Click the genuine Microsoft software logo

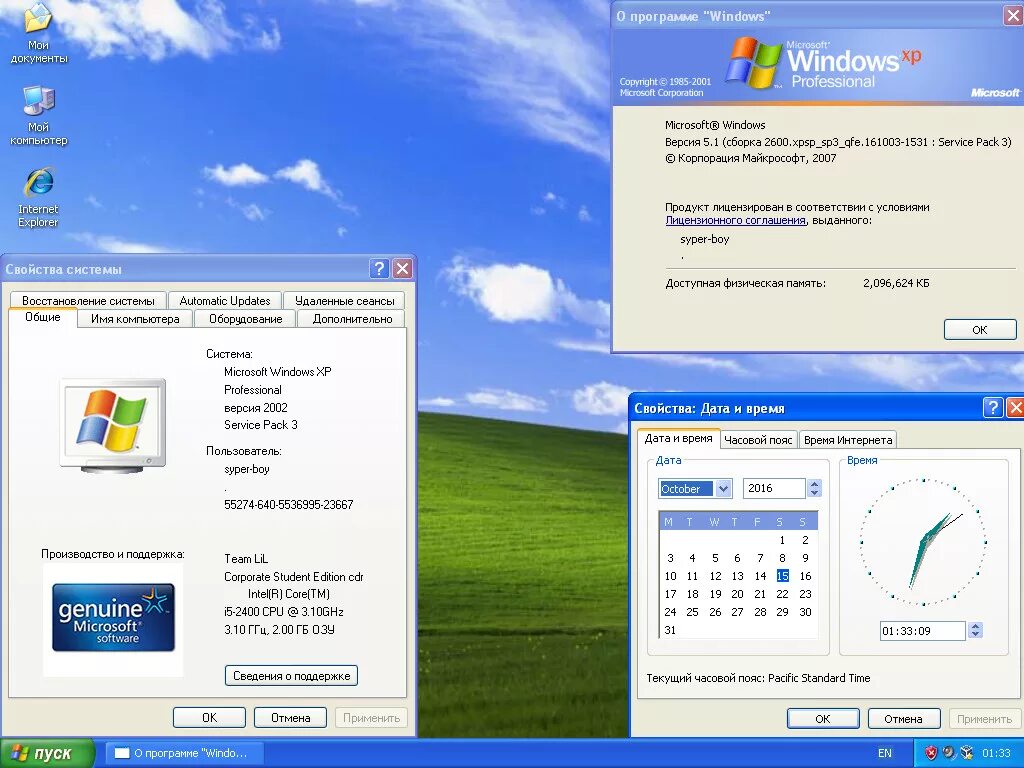pos(113,618)
